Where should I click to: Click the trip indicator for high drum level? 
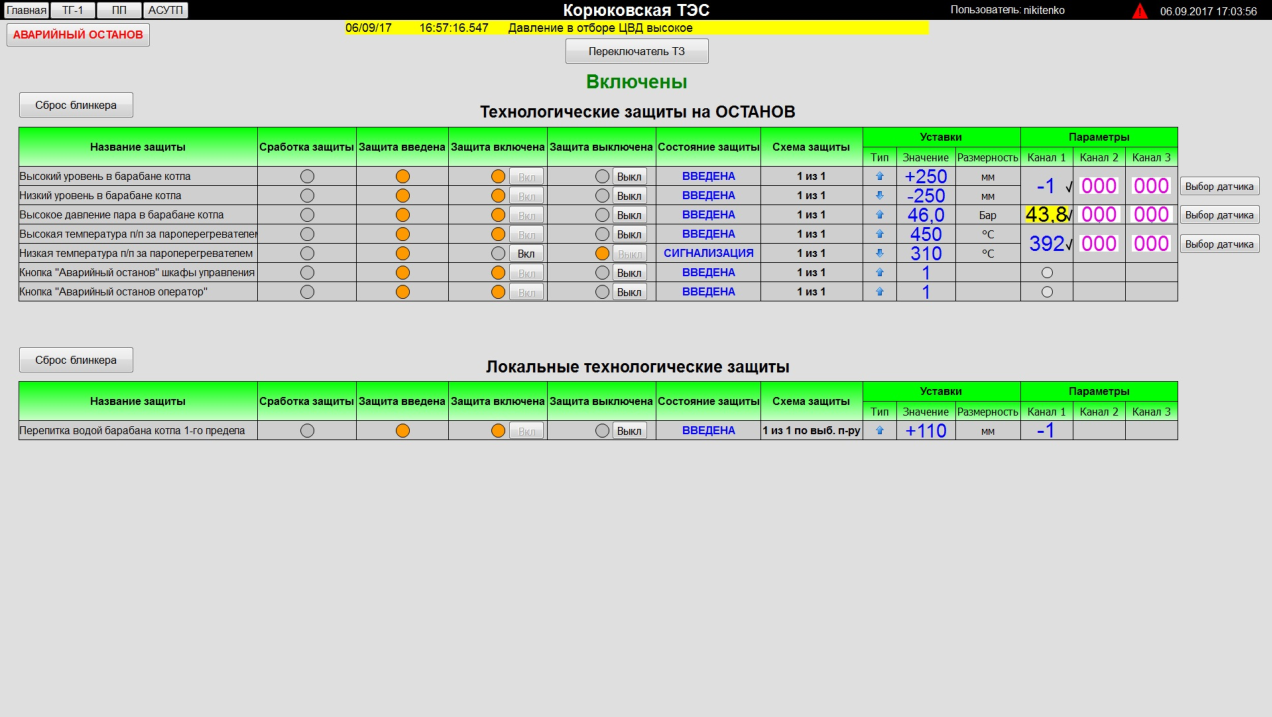(x=307, y=176)
